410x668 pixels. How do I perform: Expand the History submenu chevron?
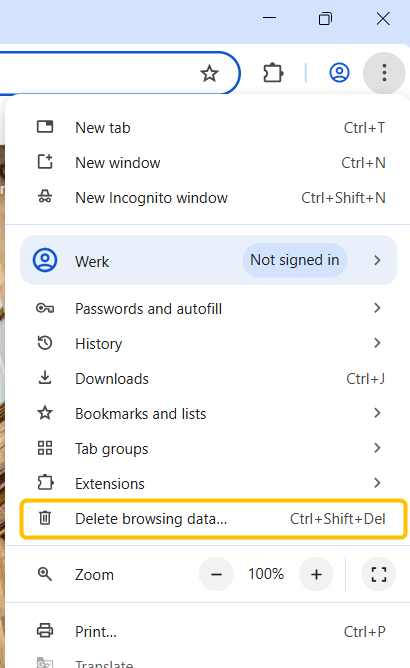[377, 343]
